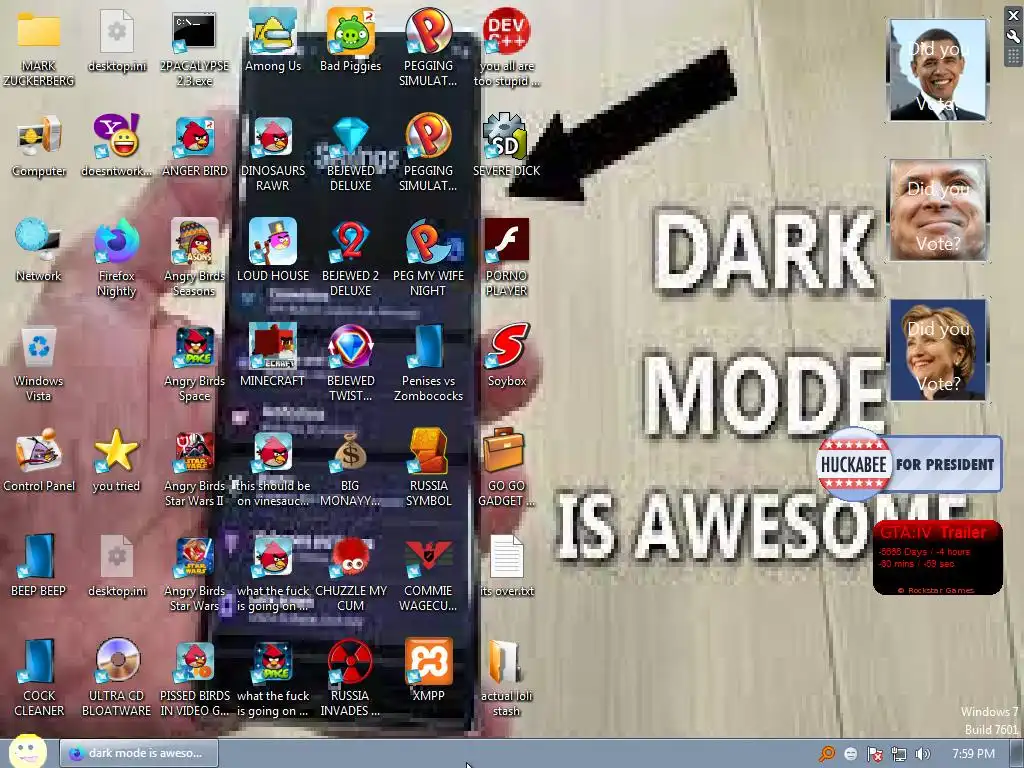
Task: Click the Huckabee For President gadget
Action: click(909, 464)
